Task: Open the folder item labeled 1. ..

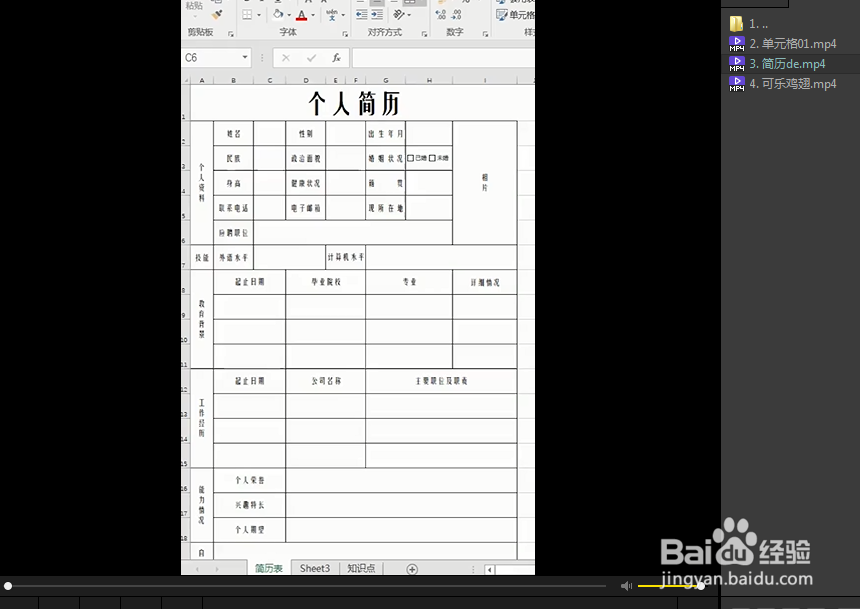Action: click(749, 24)
